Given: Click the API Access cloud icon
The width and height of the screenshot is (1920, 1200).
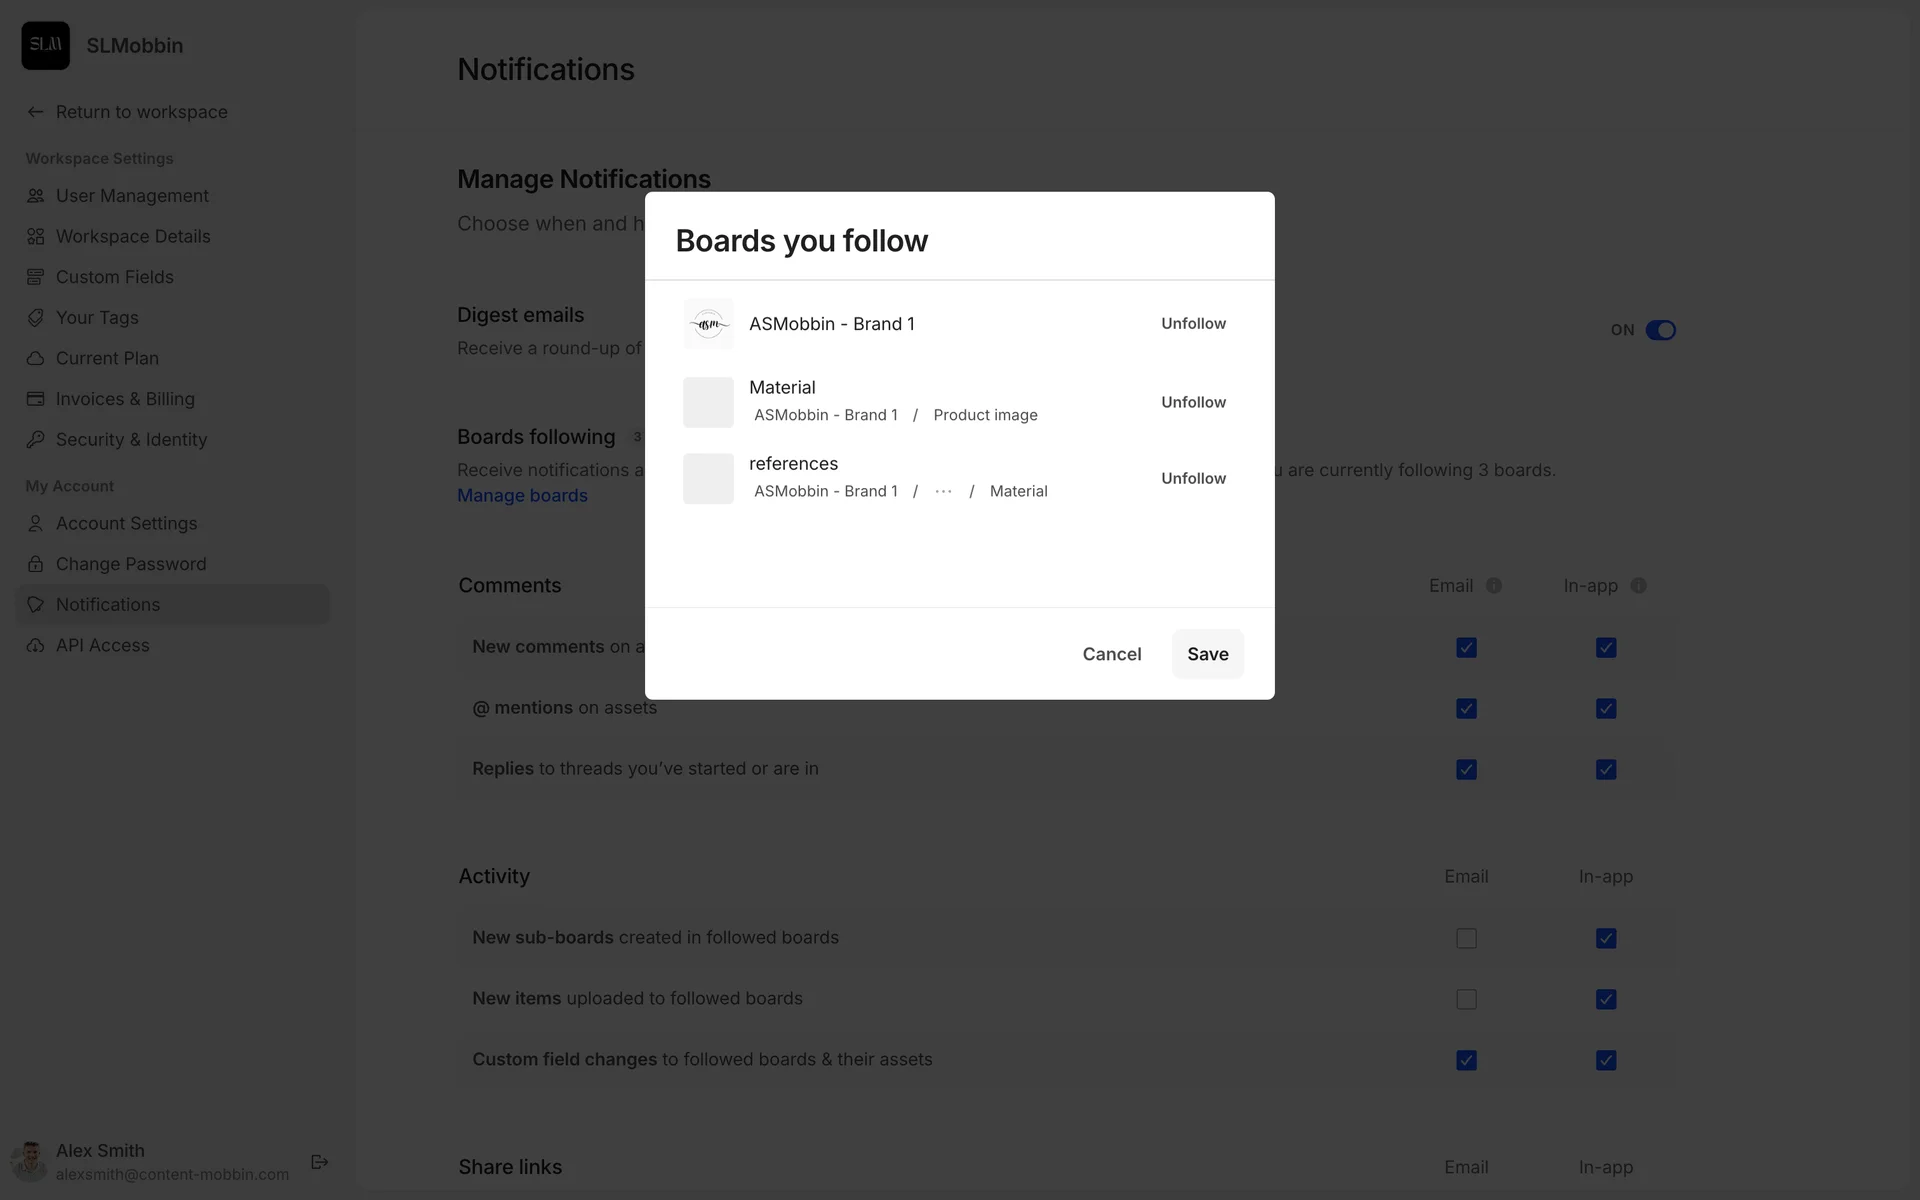Looking at the screenshot, I should pos(36,646).
